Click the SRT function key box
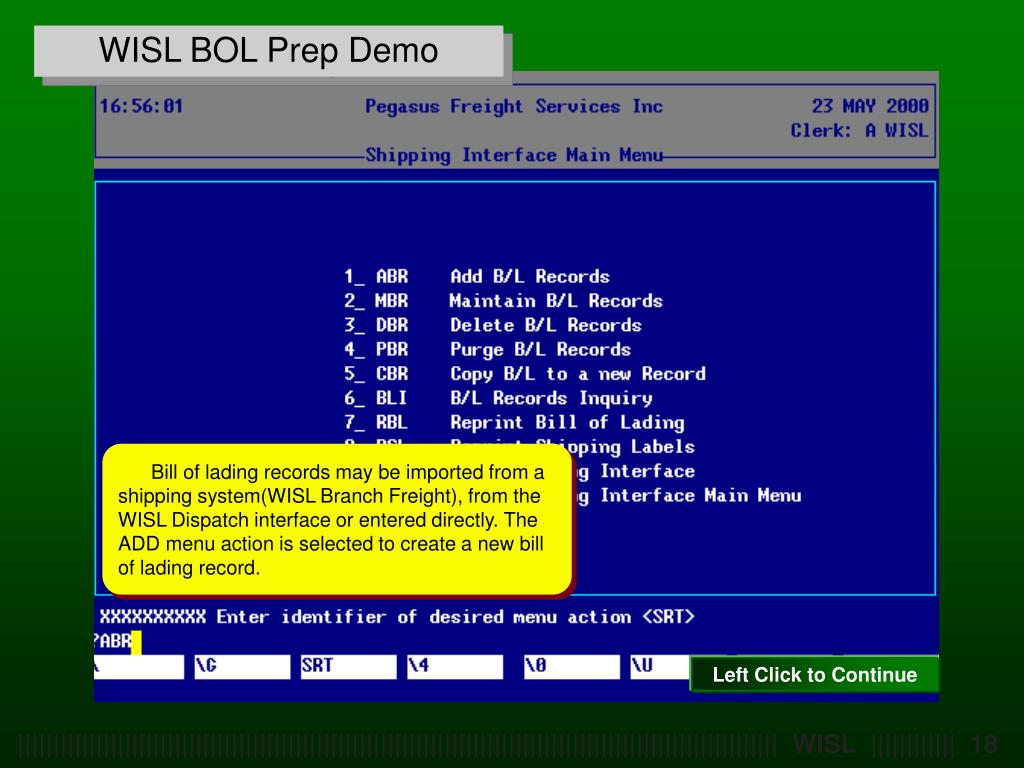1024x768 pixels. click(348, 666)
